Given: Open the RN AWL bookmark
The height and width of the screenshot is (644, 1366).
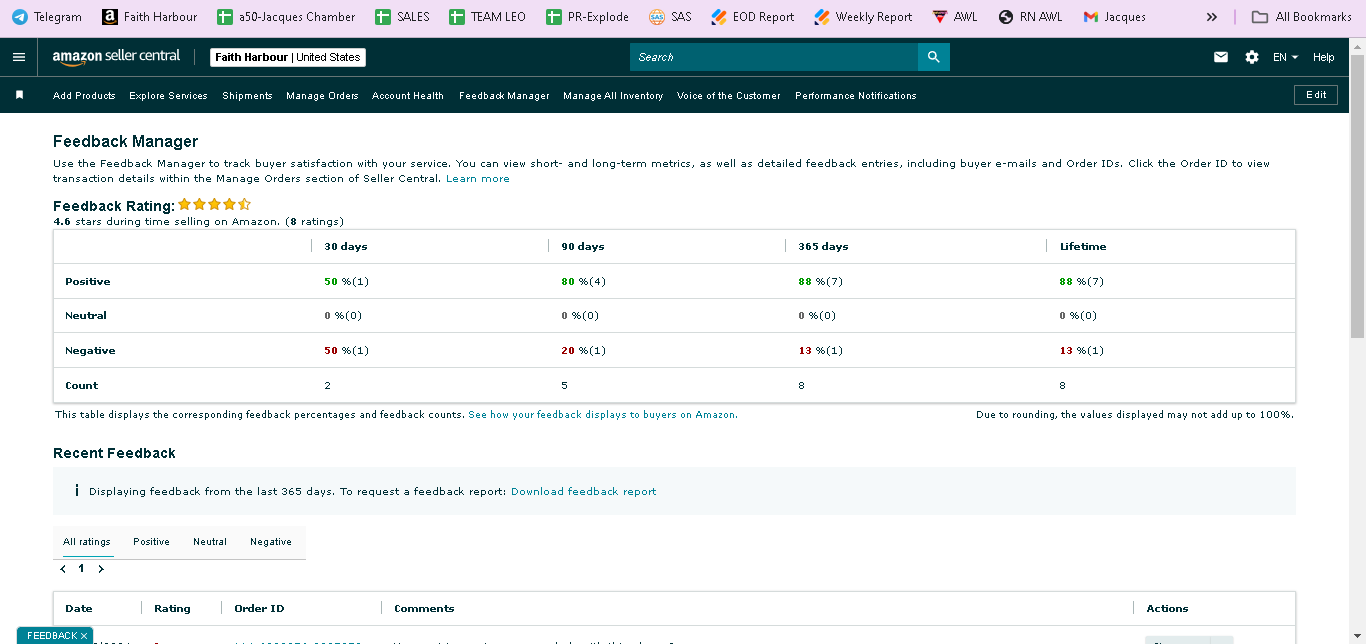Looking at the screenshot, I should tap(1030, 17).
